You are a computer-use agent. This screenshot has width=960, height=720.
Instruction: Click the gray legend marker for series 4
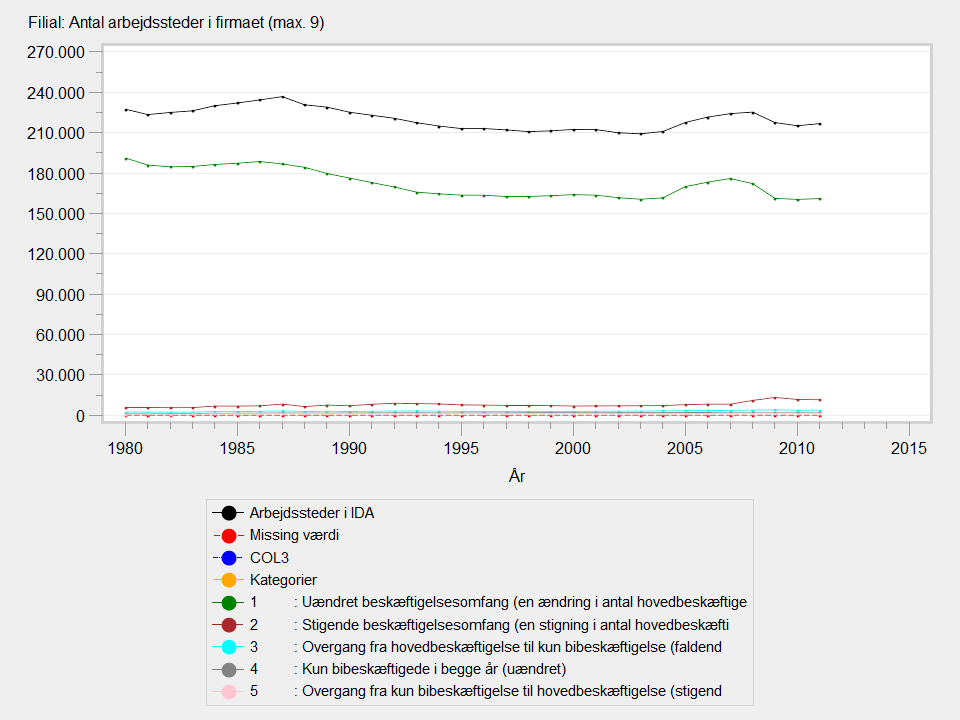228,669
